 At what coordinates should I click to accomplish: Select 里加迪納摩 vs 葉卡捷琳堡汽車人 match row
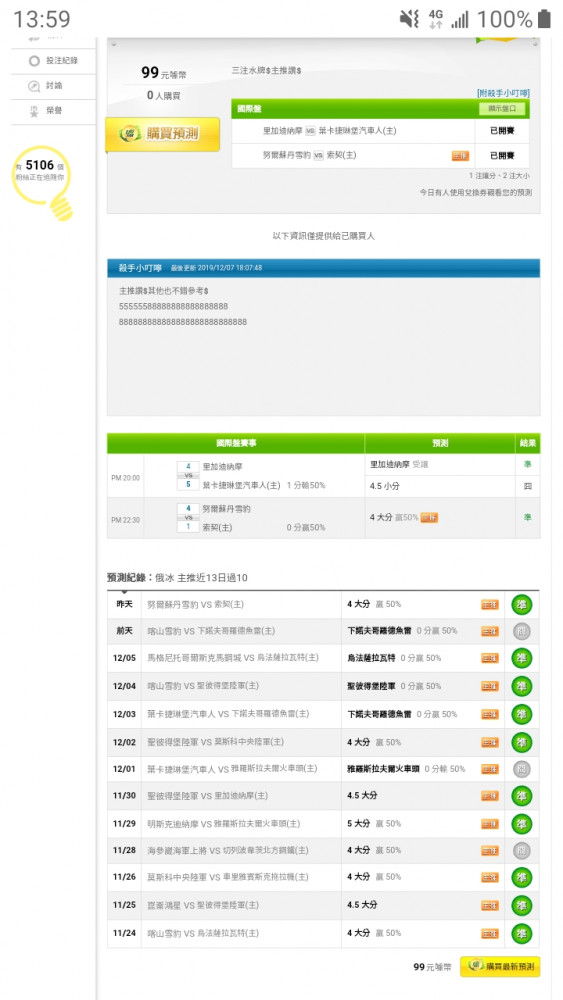pos(380,131)
